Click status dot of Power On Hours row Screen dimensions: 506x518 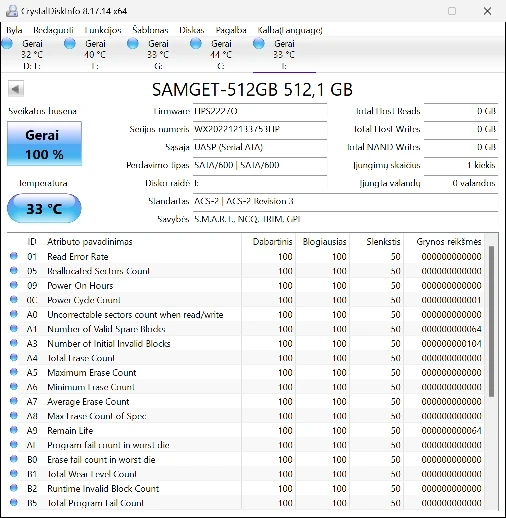[x=14, y=285]
